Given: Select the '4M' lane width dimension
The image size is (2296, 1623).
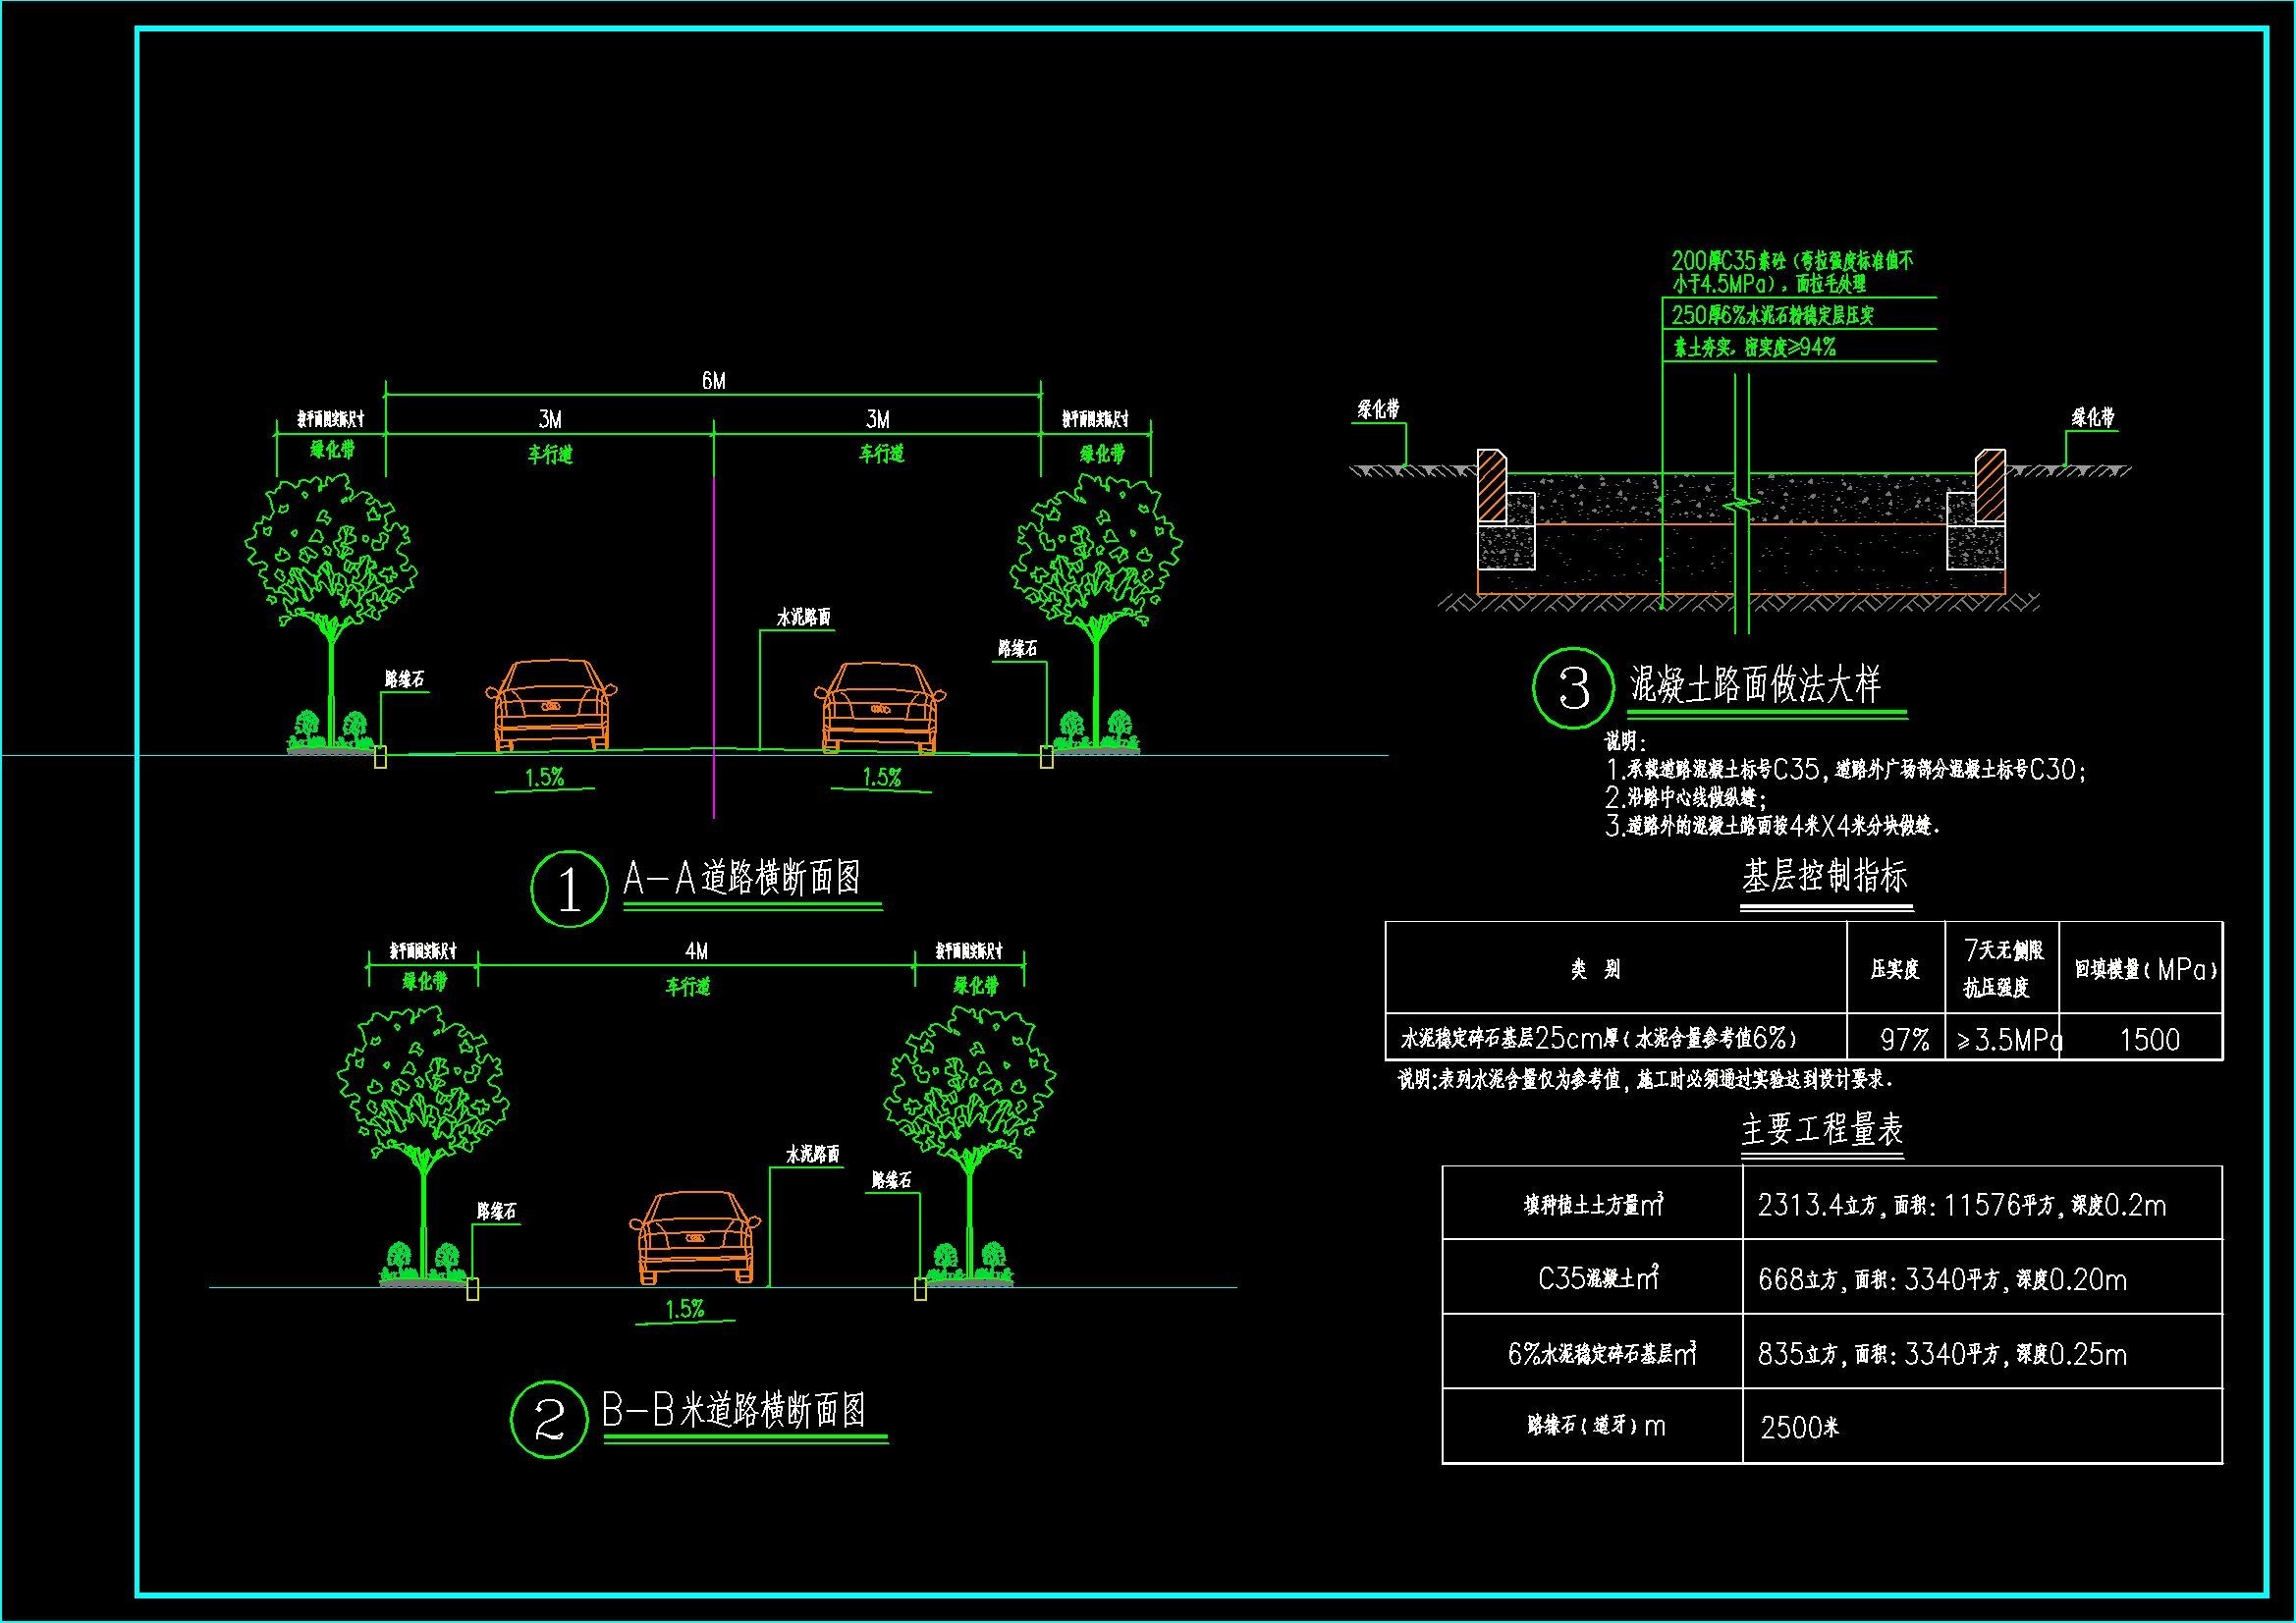Looking at the screenshot, I should 696,950.
